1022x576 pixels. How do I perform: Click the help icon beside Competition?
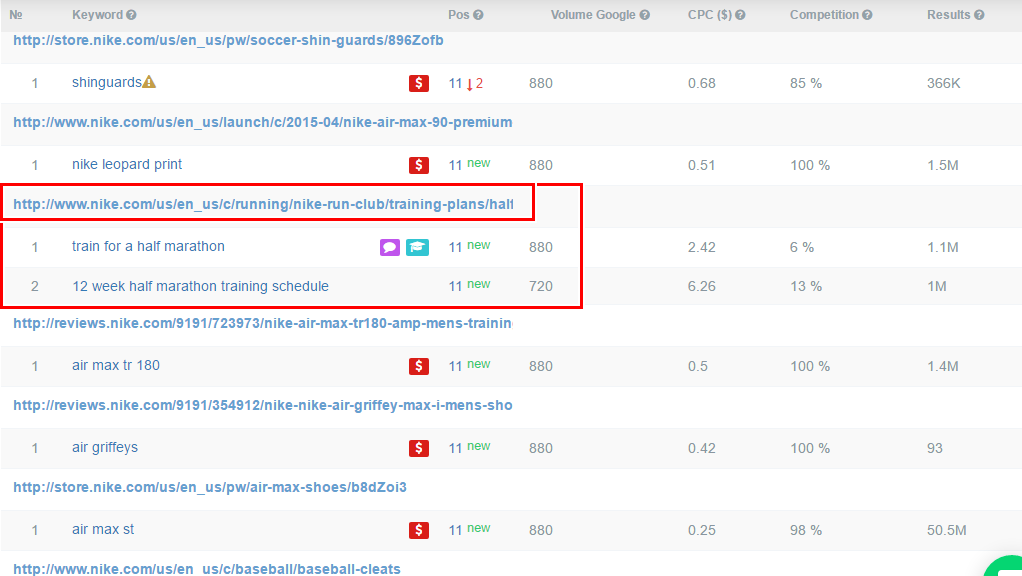tap(867, 15)
